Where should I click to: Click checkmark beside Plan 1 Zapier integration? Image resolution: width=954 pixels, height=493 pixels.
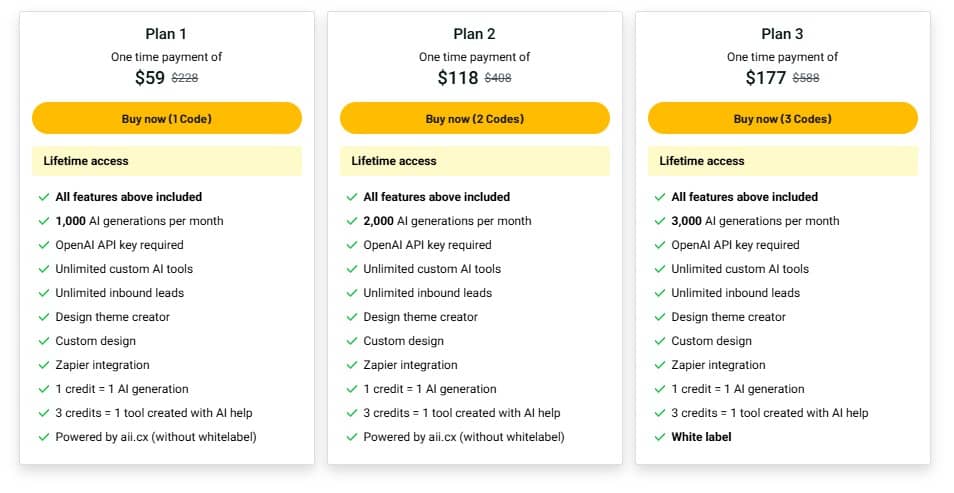click(44, 365)
